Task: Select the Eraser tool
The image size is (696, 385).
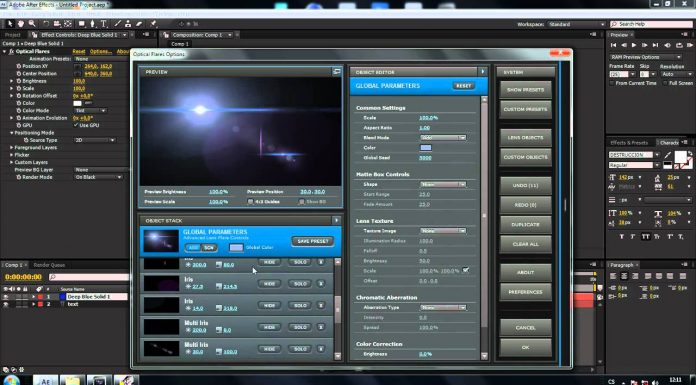Action: click(139, 24)
